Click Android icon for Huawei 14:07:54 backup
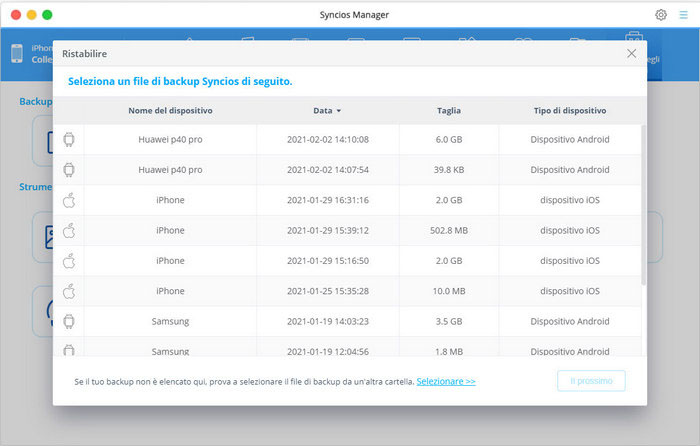This screenshot has height=446, width=700. point(69,170)
